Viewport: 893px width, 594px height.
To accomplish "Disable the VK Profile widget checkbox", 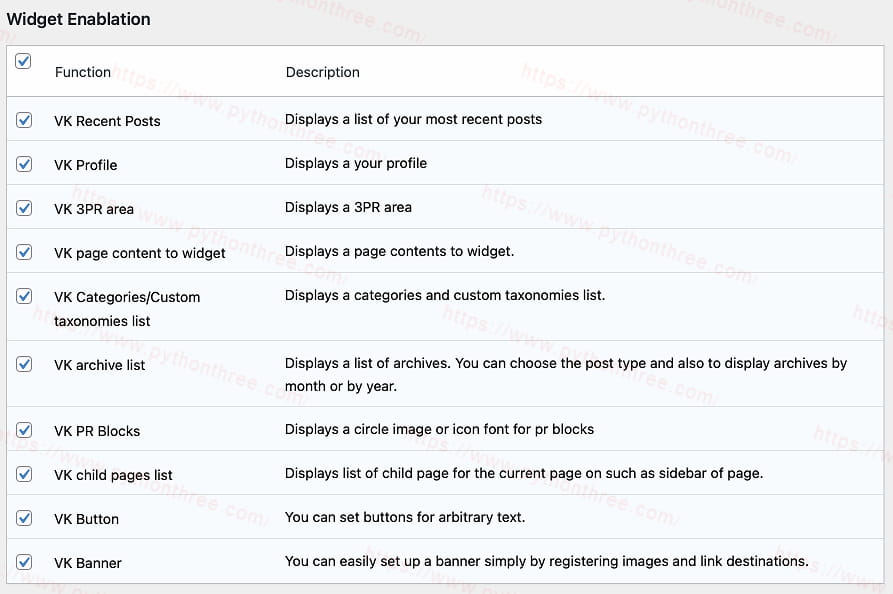I will pyautogui.click(x=24, y=164).
